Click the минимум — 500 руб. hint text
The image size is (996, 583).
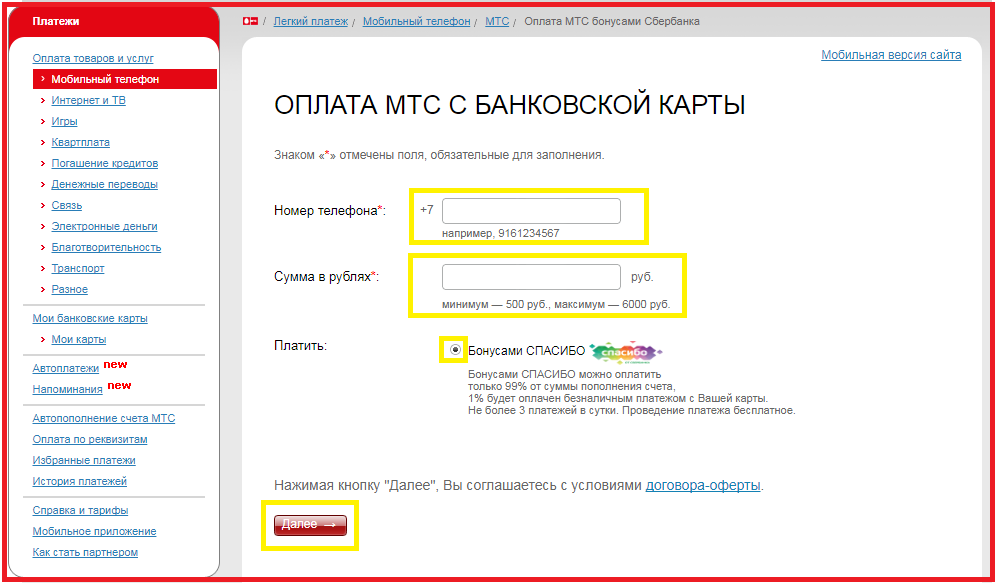[497, 305]
